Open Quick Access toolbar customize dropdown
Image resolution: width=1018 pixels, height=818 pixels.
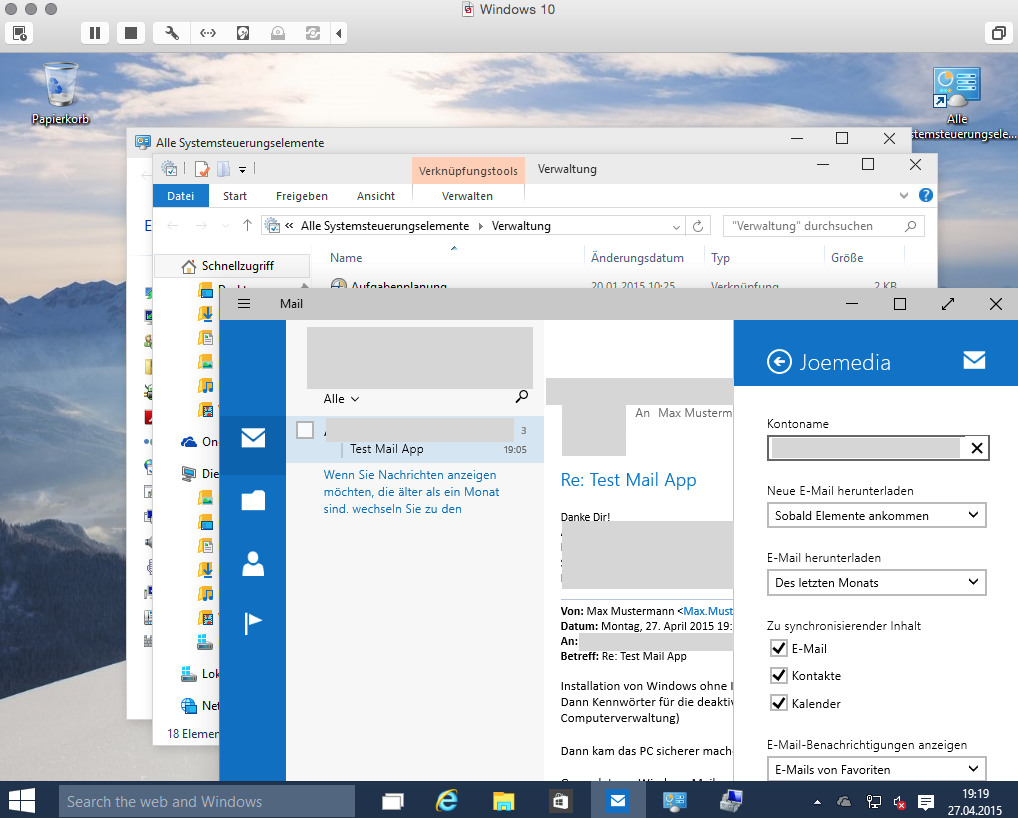[x=242, y=169]
